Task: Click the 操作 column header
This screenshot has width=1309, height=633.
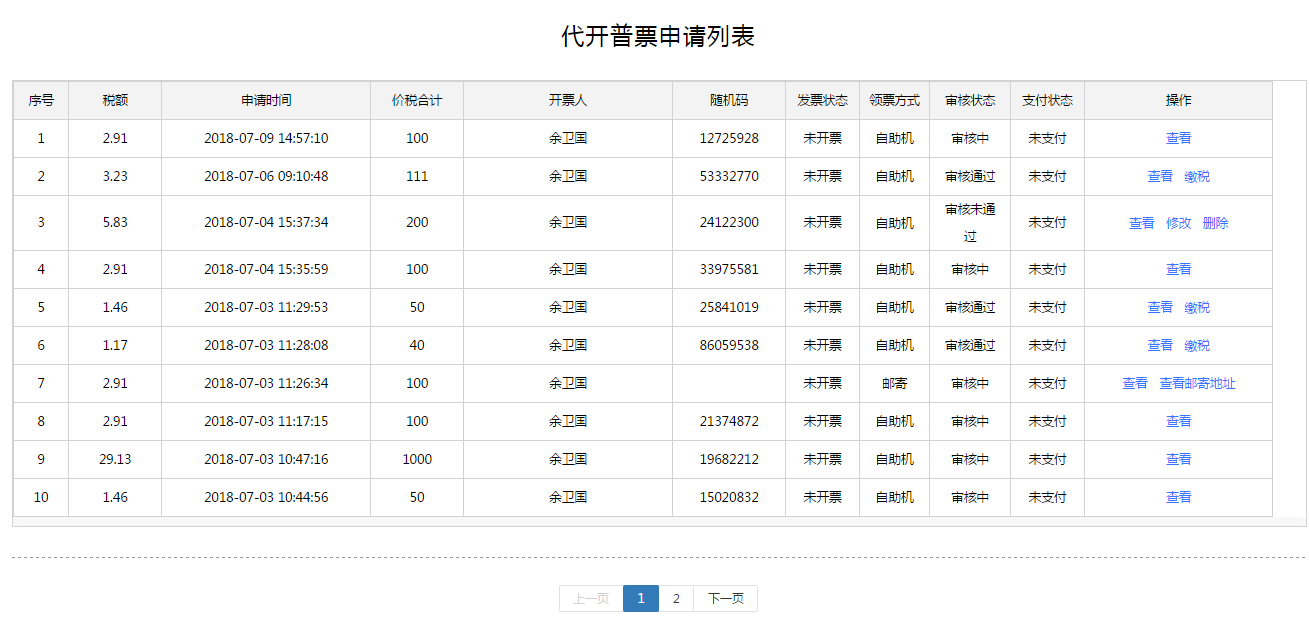Action: pyautogui.click(x=1178, y=100)
